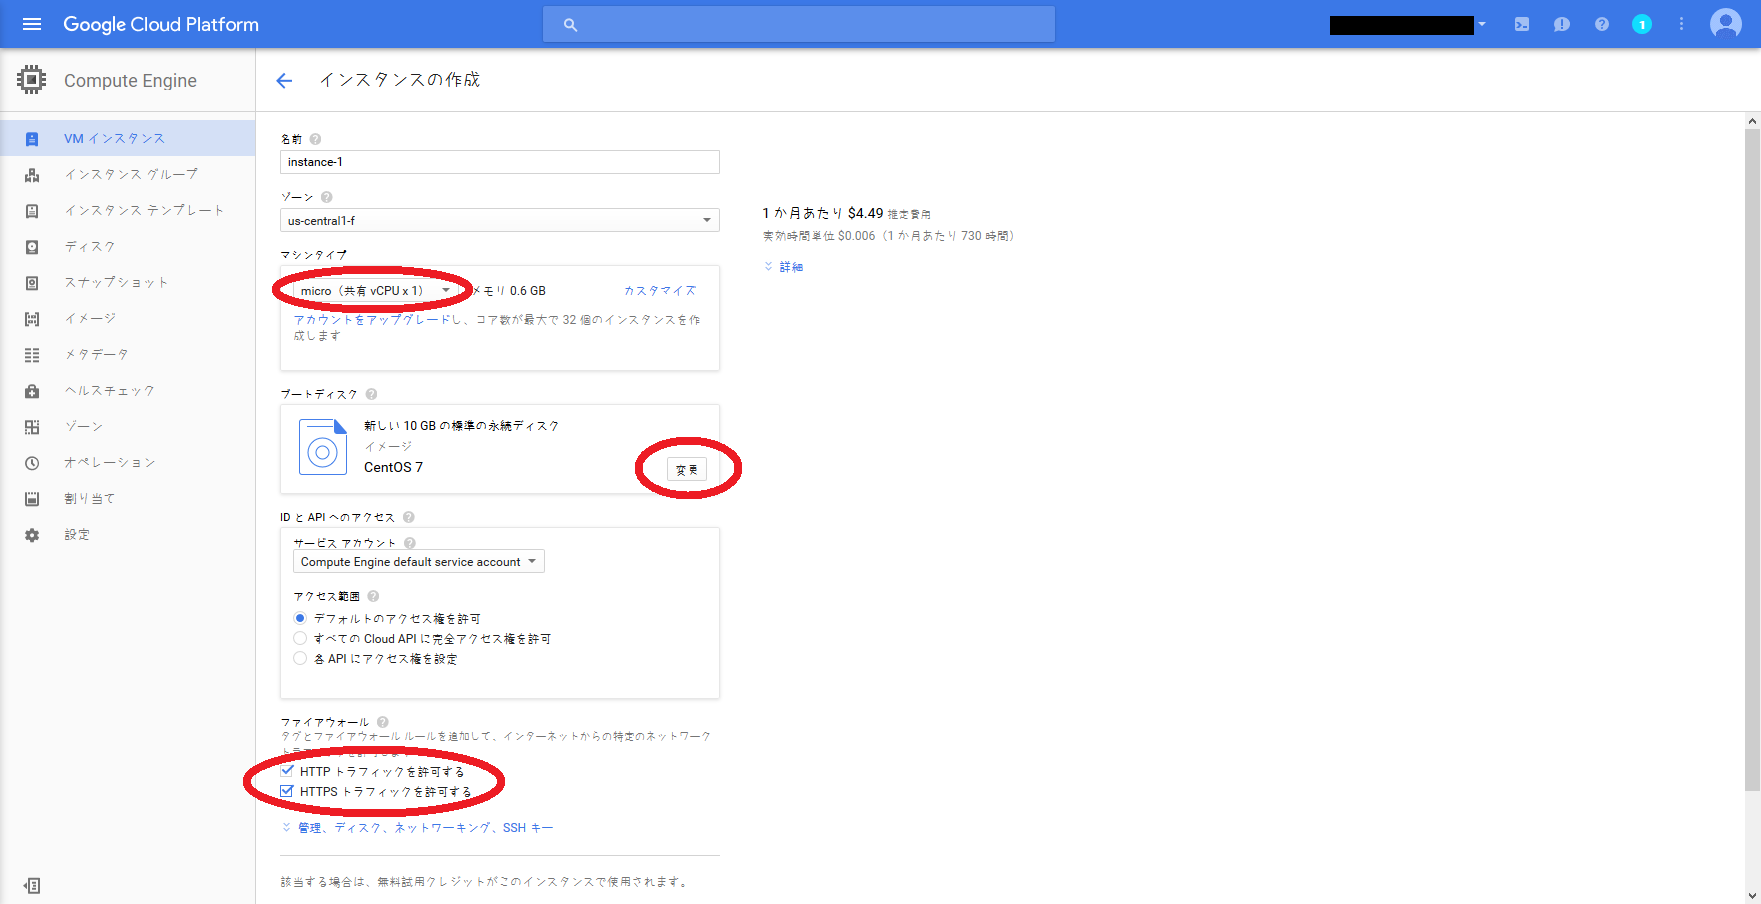This screenshot has width=1761, height=904.
Task: Click the Google Cloud Platform logo text
Action: tap(161, 25)
